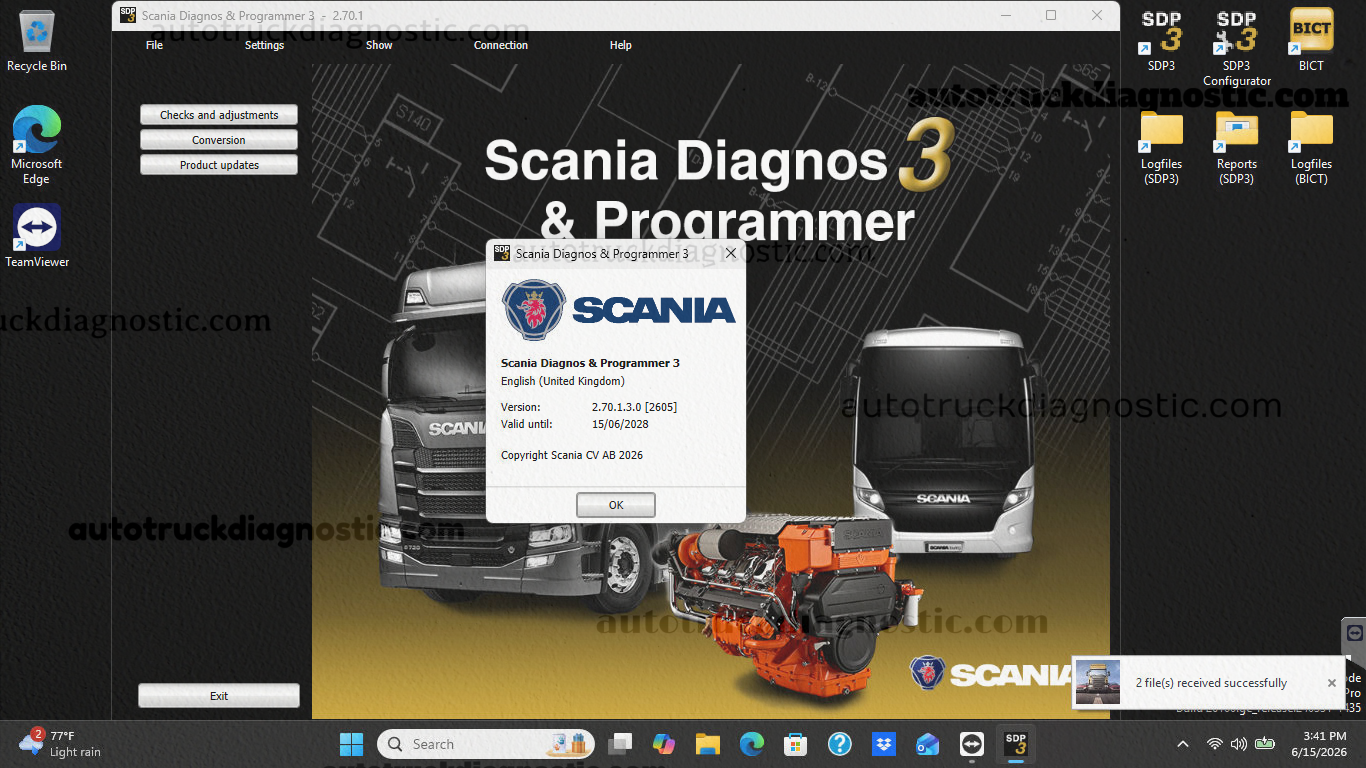Select the Microsoft Edge desktop shortcut
The height and width of the screenshot is (768, 1366).
pyautogui.click(x=37, y=146)
